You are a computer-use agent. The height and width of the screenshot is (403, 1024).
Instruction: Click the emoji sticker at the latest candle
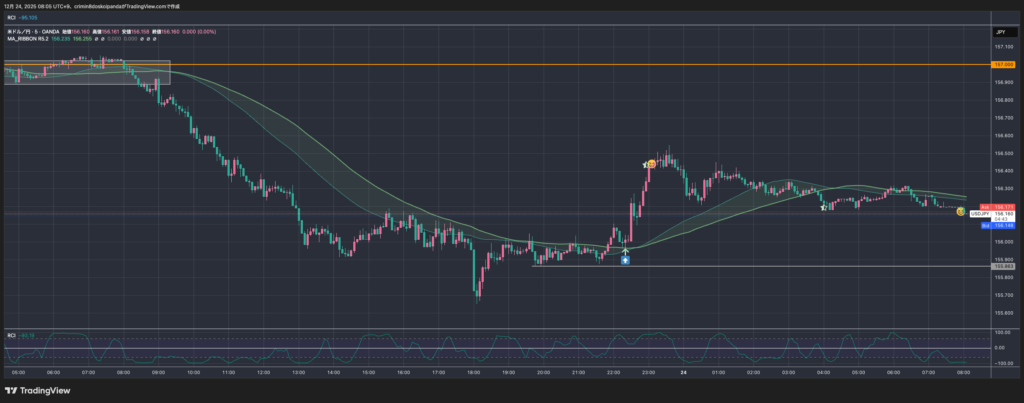[960, 212]
